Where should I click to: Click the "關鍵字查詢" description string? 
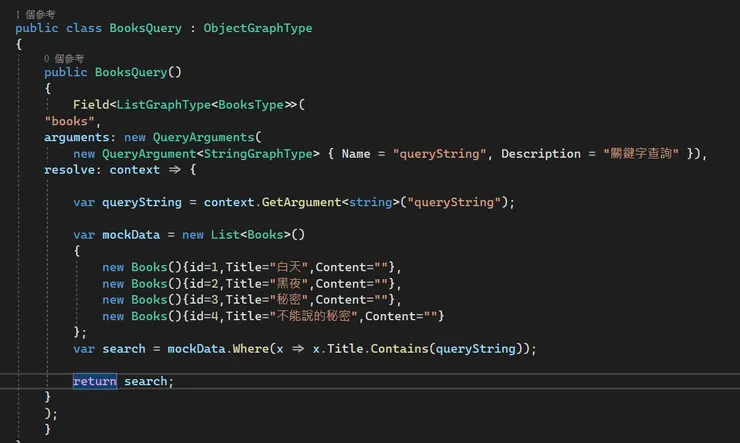(x=641, y=154)
